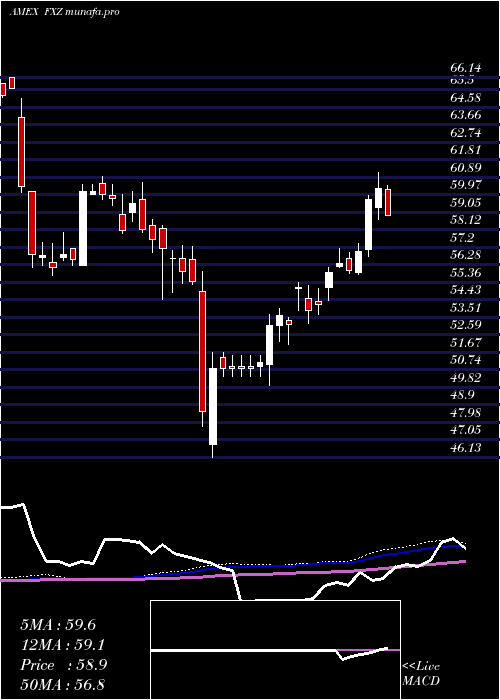Select the 64.58 price axis label
This screenshot has width=500, height=700.
(466, 97)
